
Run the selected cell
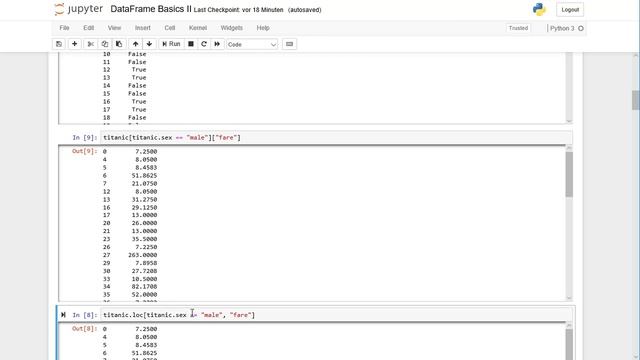(171, 44)
